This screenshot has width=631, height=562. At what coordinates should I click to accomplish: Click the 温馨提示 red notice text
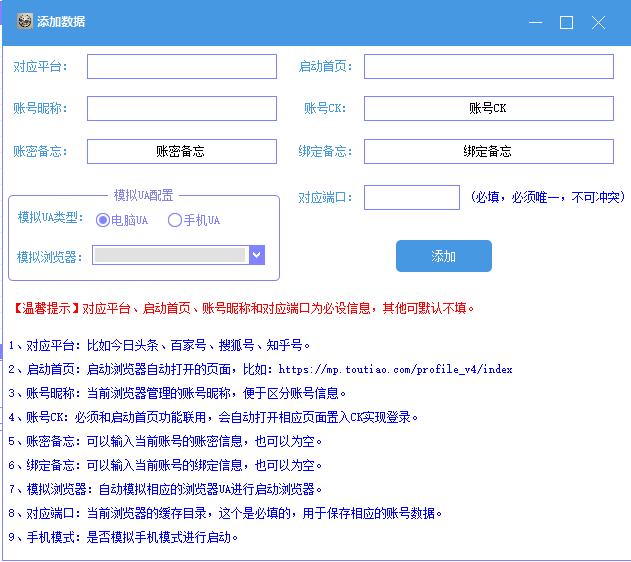click(243, 309)
